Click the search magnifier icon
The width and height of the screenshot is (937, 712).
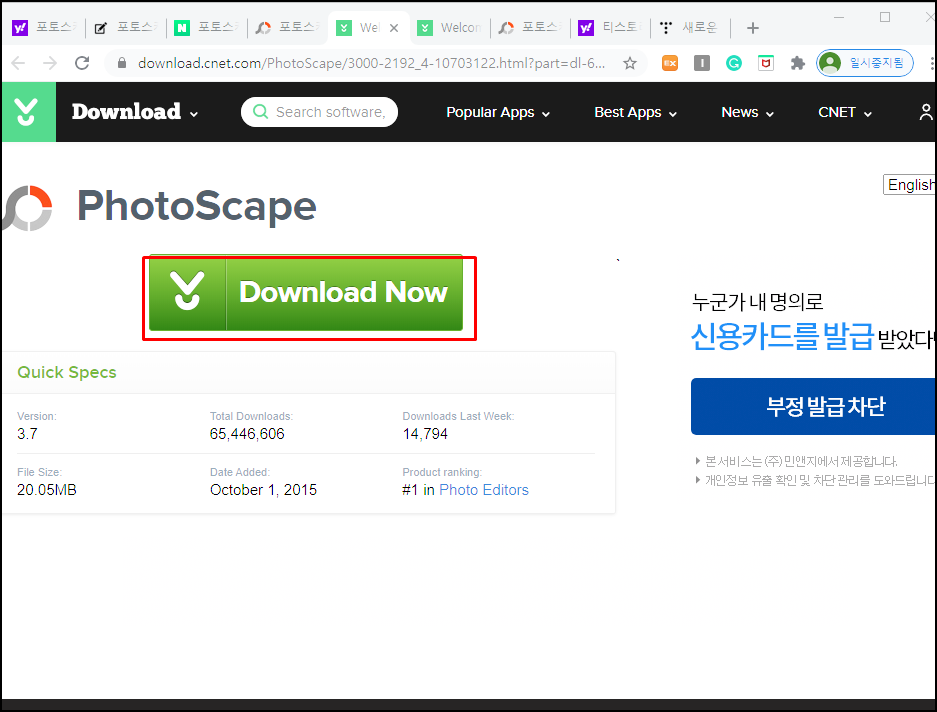(x=261, y=112)
